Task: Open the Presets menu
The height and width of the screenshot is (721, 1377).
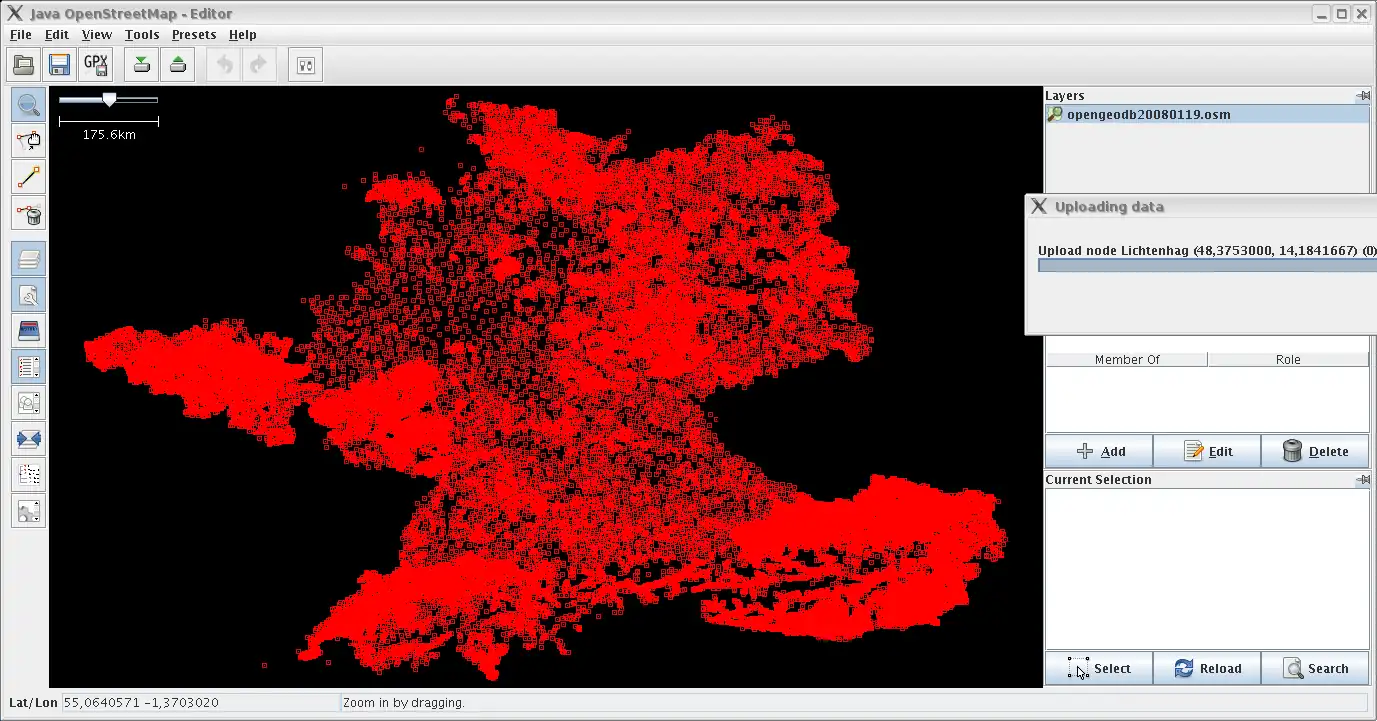Action: tap(194, 34)
